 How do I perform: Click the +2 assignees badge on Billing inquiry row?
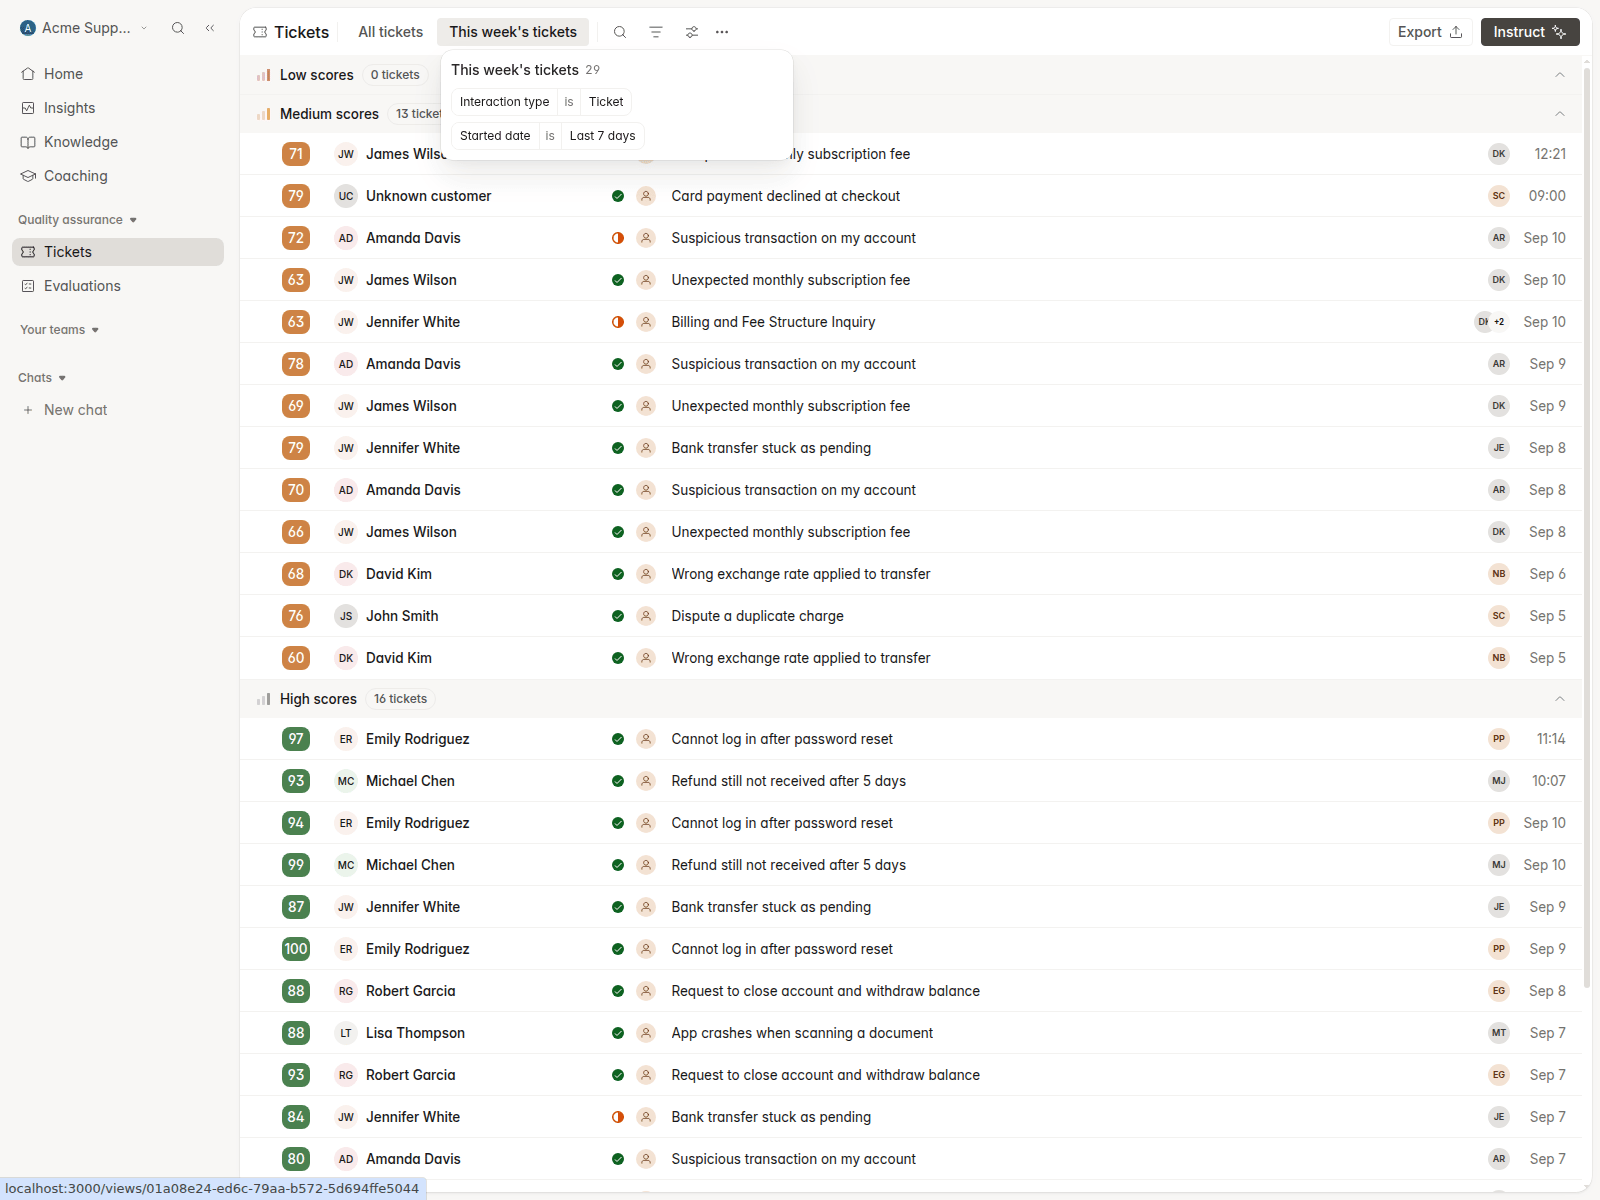(1499, 322)
